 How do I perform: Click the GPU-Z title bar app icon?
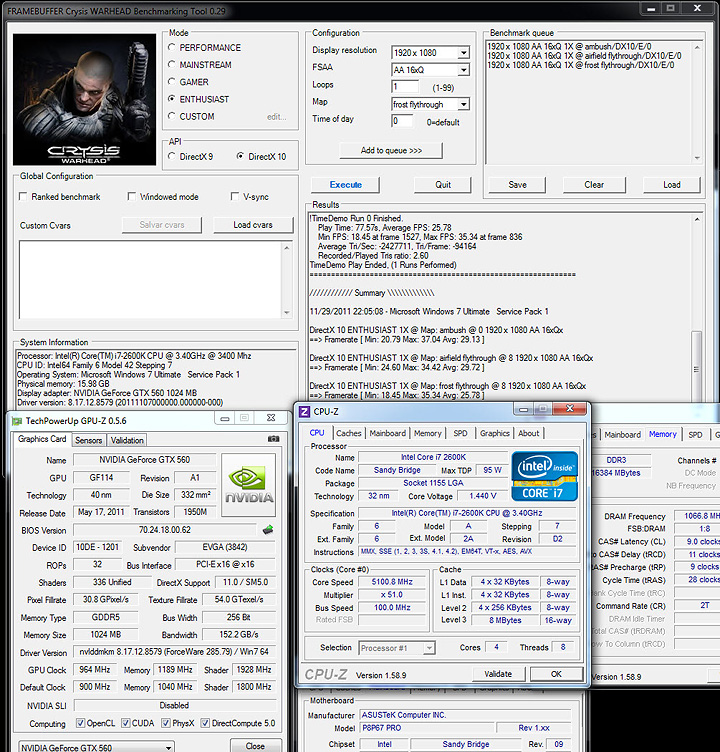coord(17,421)
